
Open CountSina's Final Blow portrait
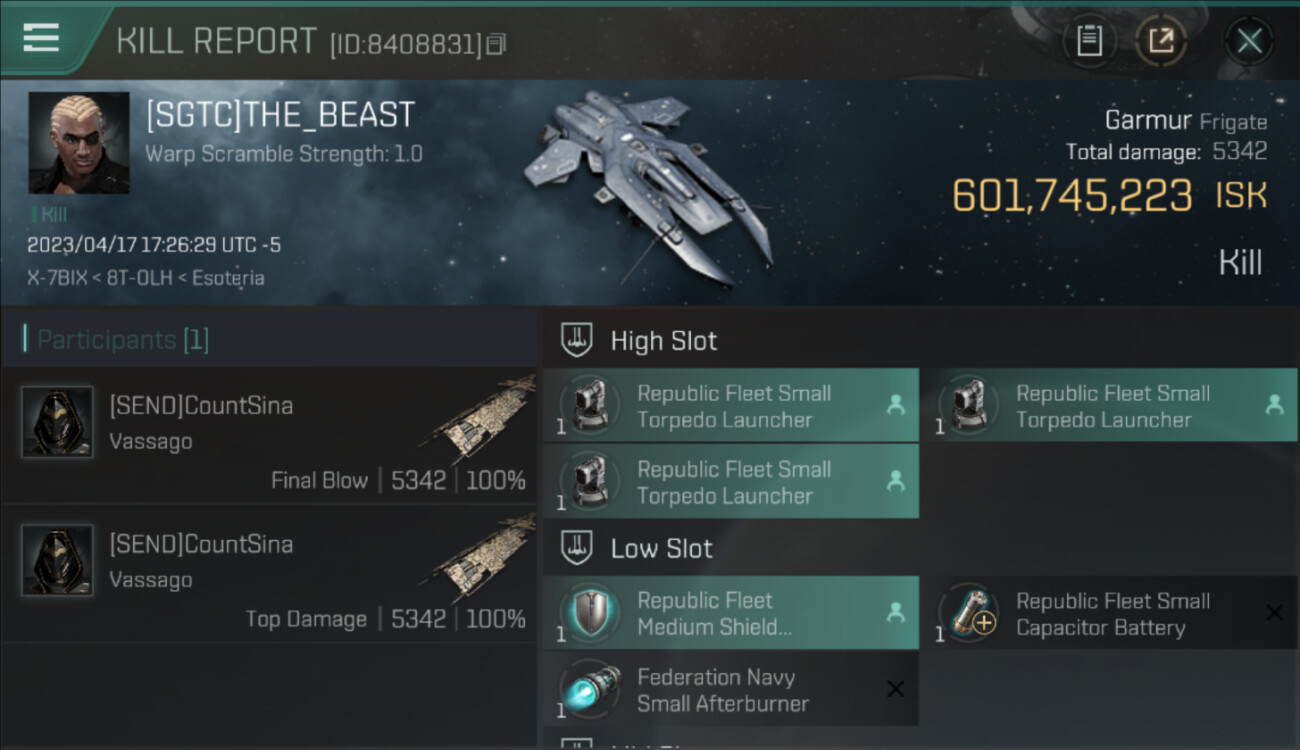click(57, 422)
